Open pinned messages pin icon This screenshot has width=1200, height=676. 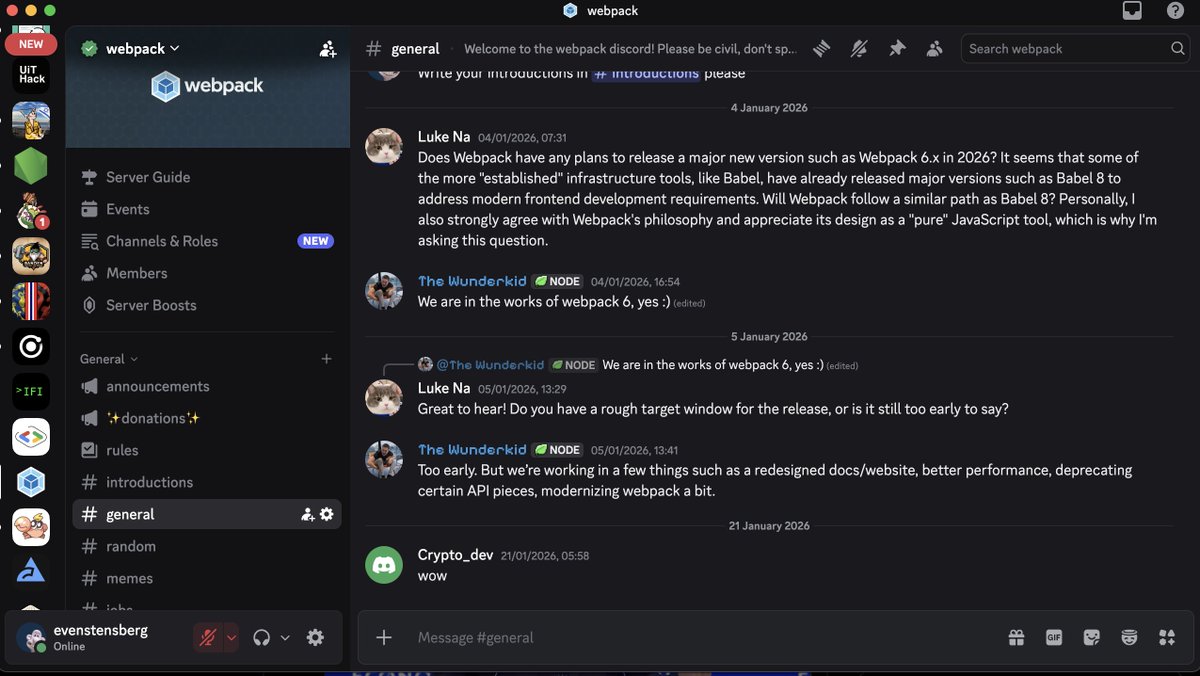click(897, 48)
